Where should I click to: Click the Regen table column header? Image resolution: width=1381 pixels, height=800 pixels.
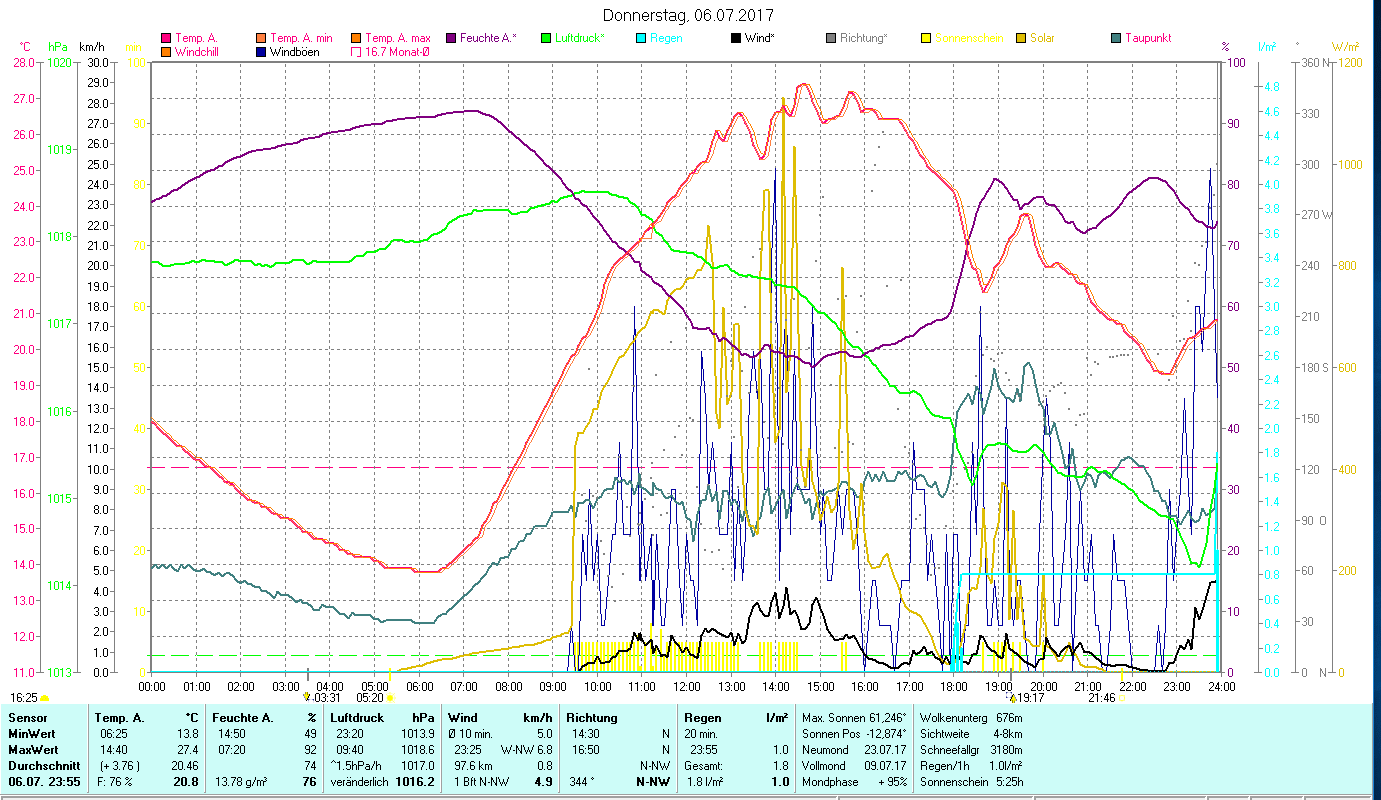pos(702,718)
